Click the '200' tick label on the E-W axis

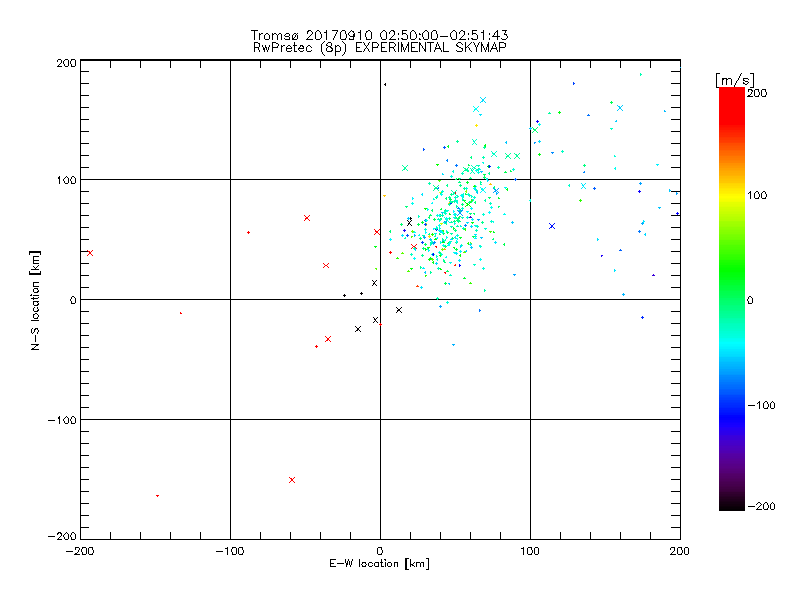click(x=680, y=551)
